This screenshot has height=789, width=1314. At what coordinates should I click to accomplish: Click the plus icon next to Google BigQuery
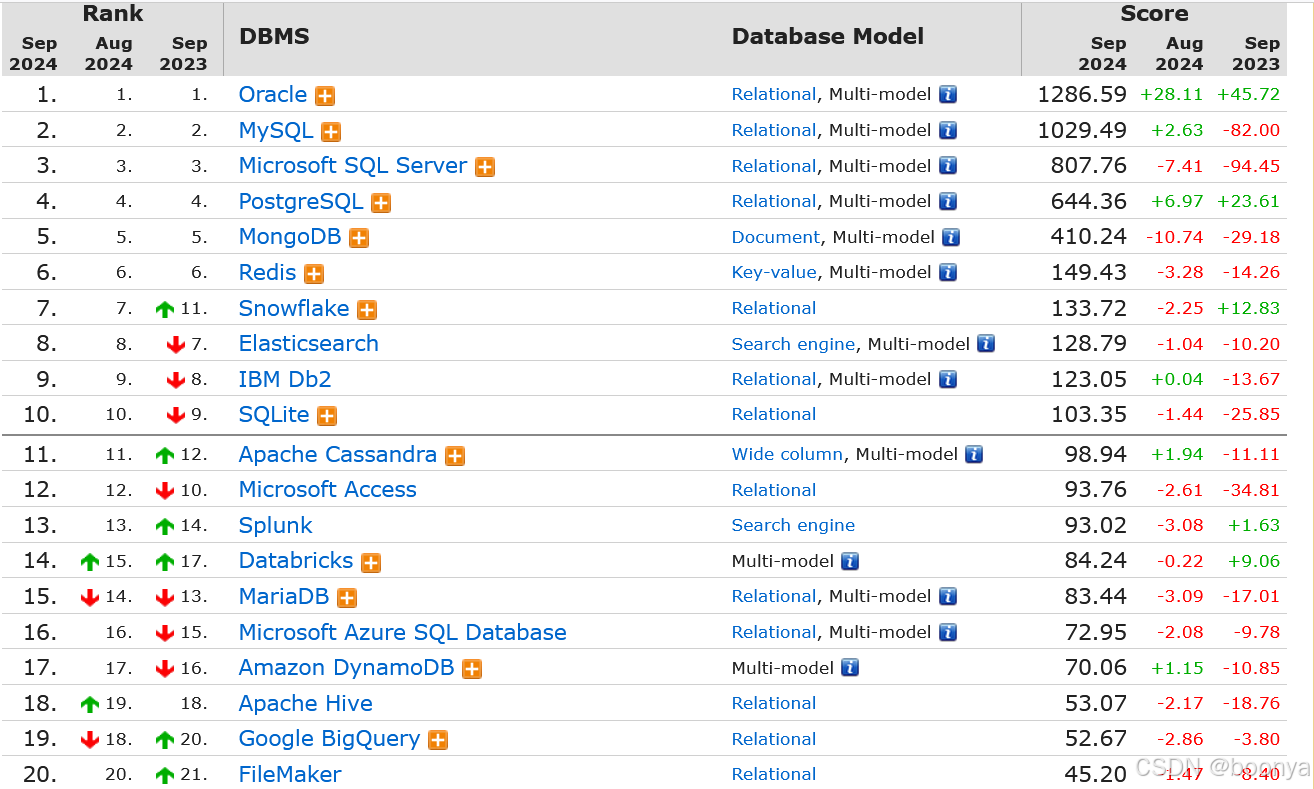point(438,740)
